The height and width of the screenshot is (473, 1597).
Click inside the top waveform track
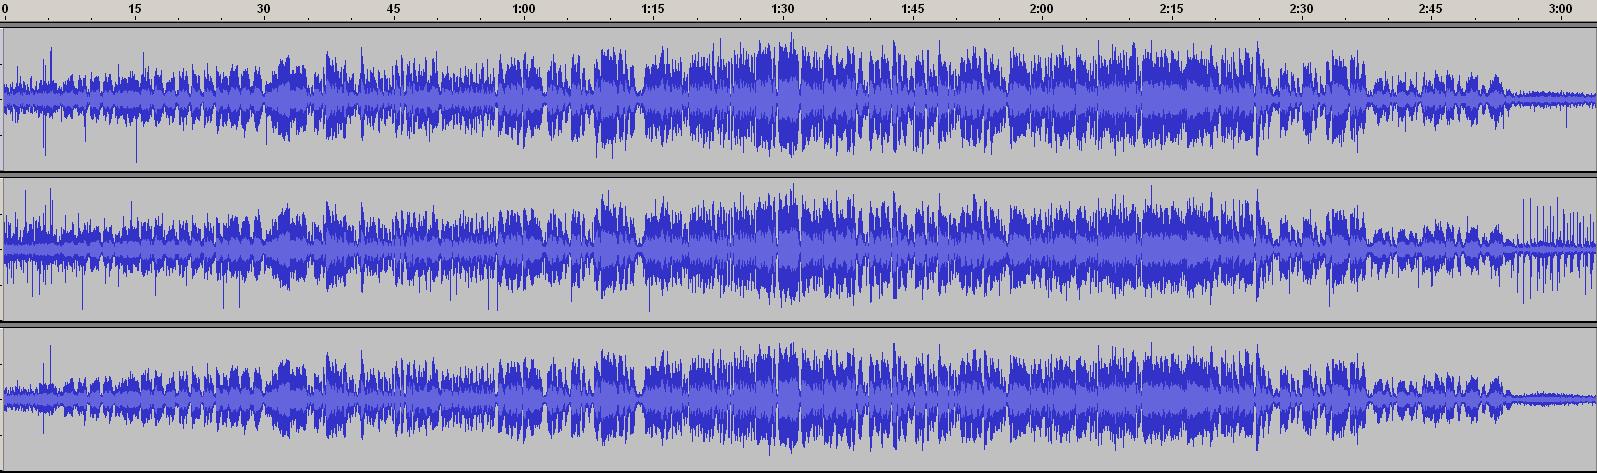[798, 97]
